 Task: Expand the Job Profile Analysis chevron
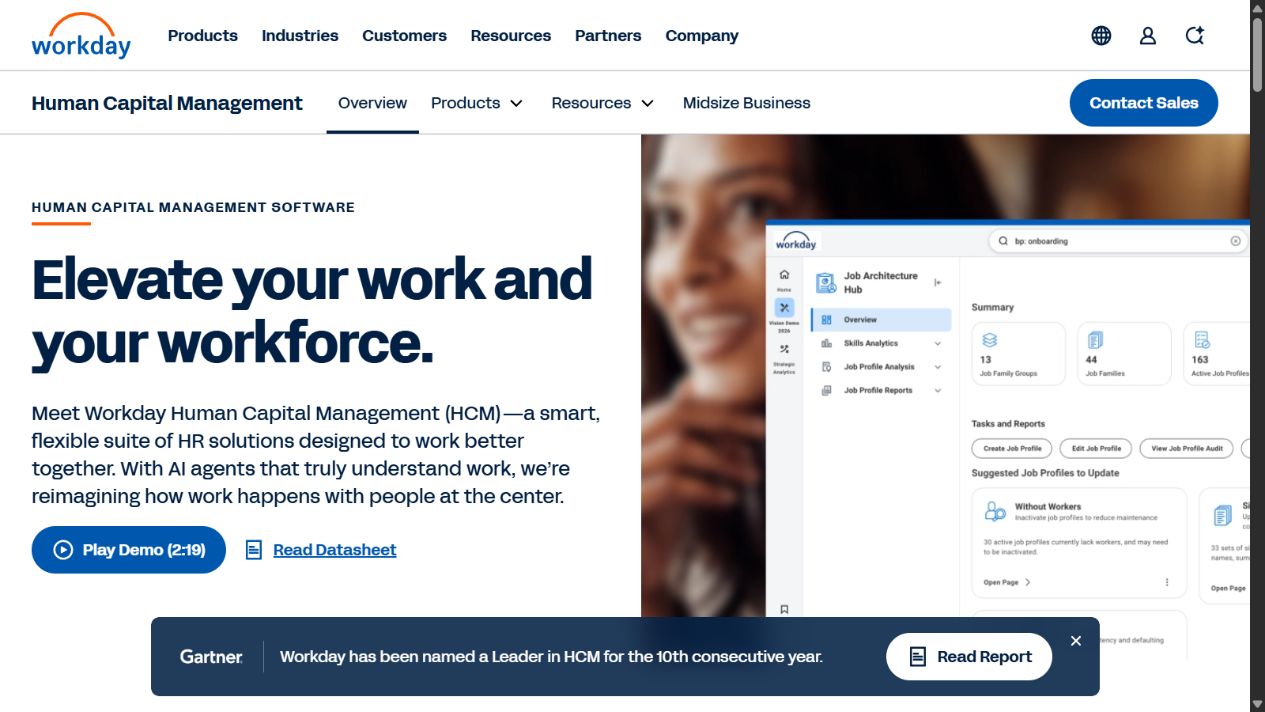(x=938, y=367)
